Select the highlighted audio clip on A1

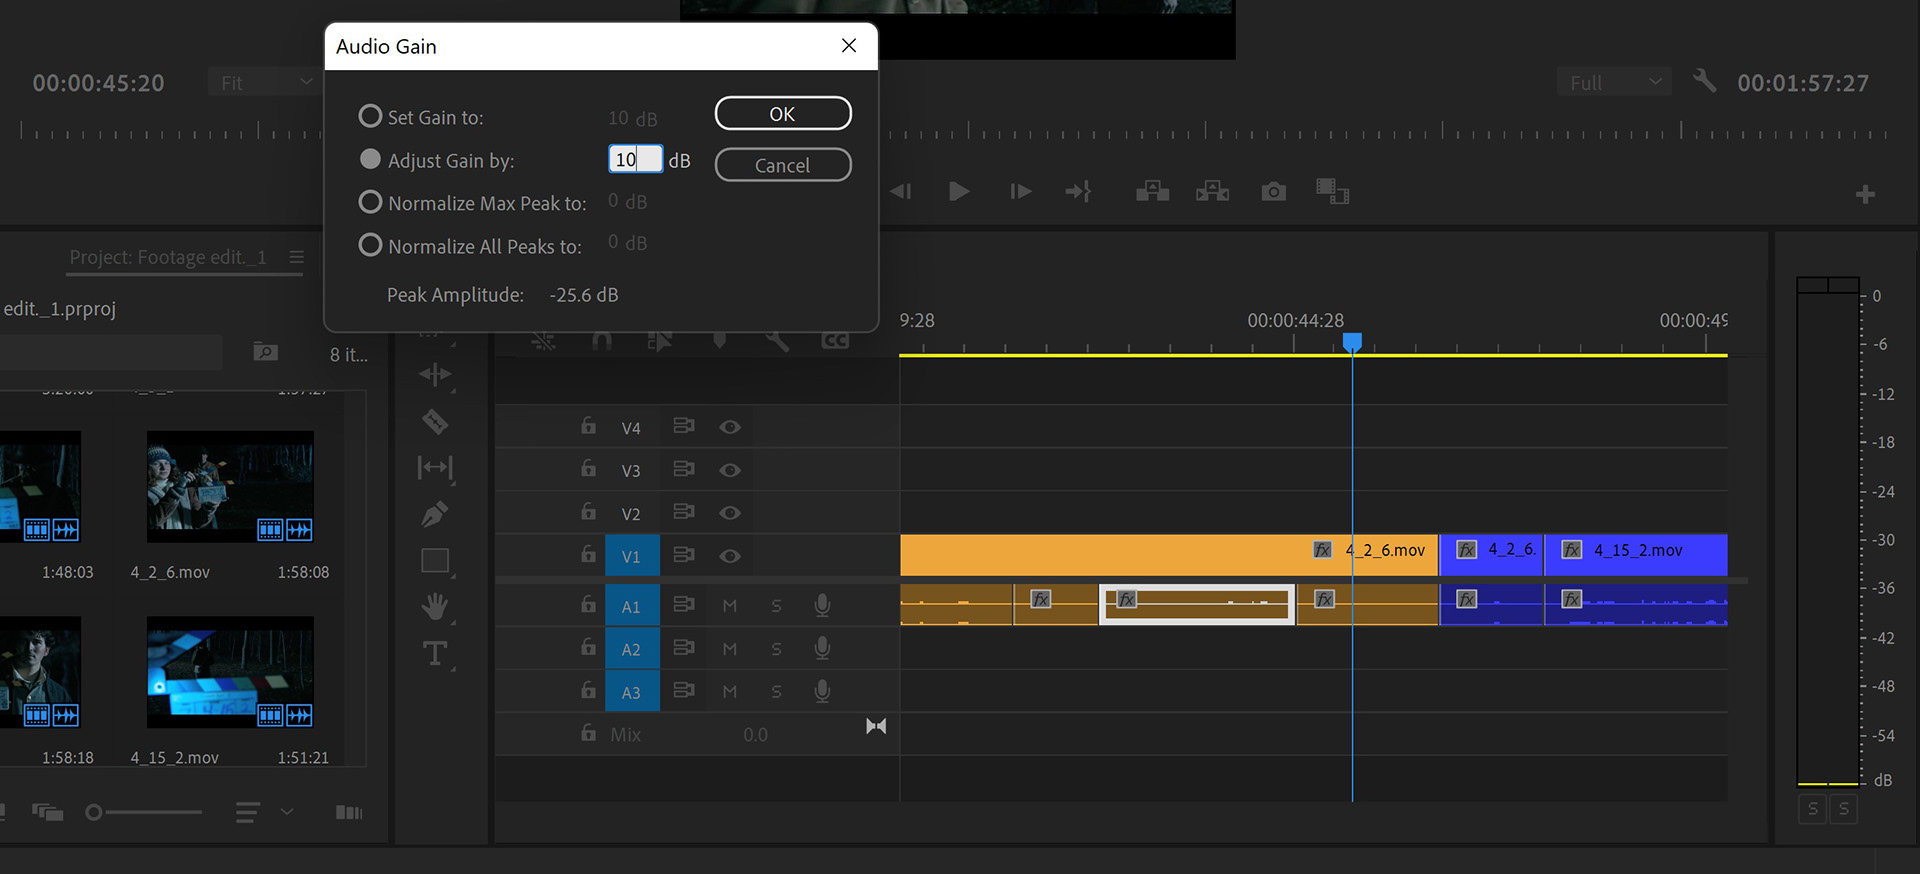1197,604
